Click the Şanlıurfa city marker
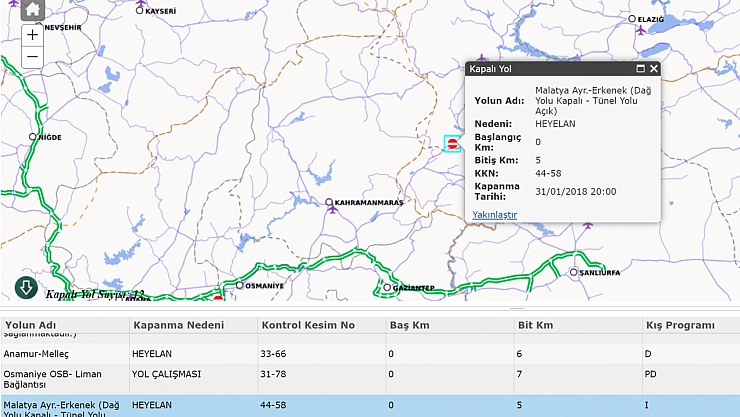Screen dimensions: 740x417 [573, 272]
